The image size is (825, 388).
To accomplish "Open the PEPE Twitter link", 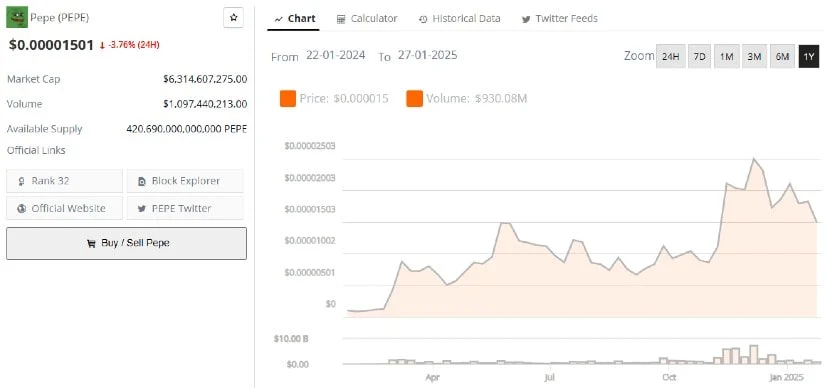I will point(185,208).
